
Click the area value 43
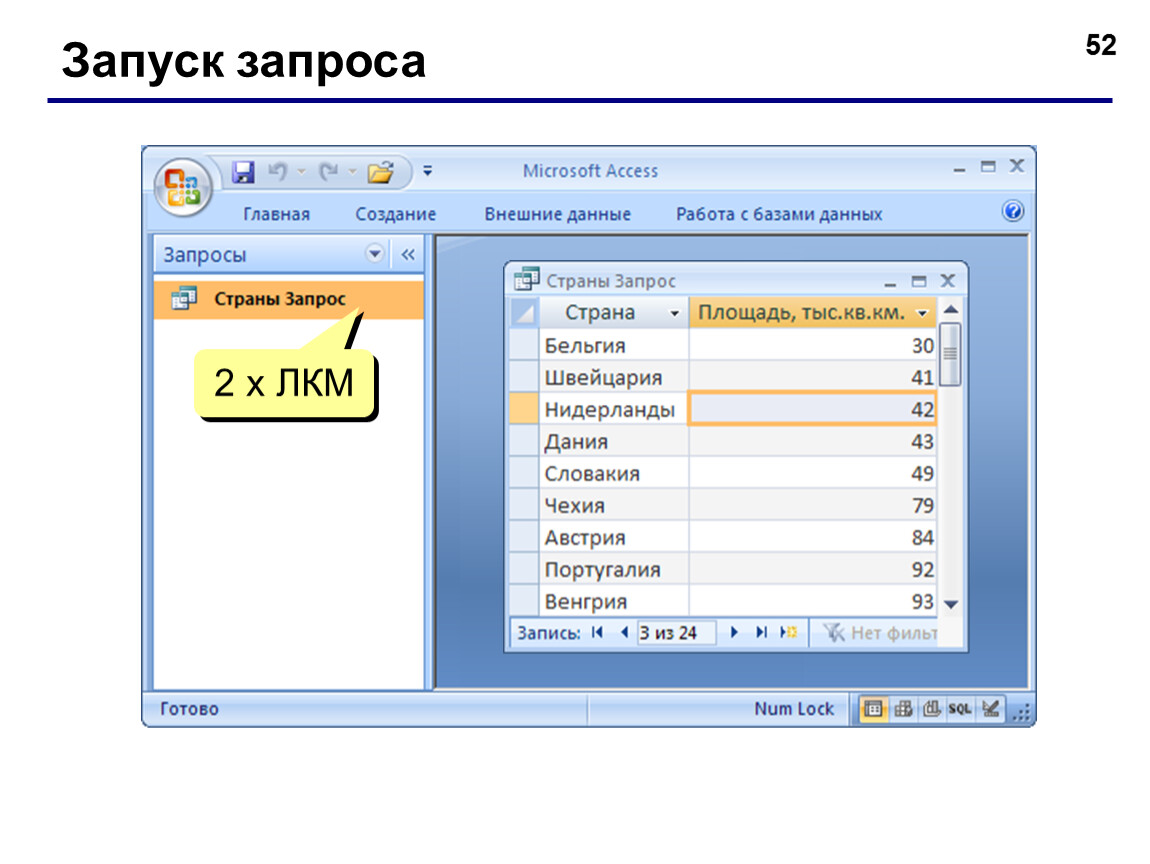813,442
